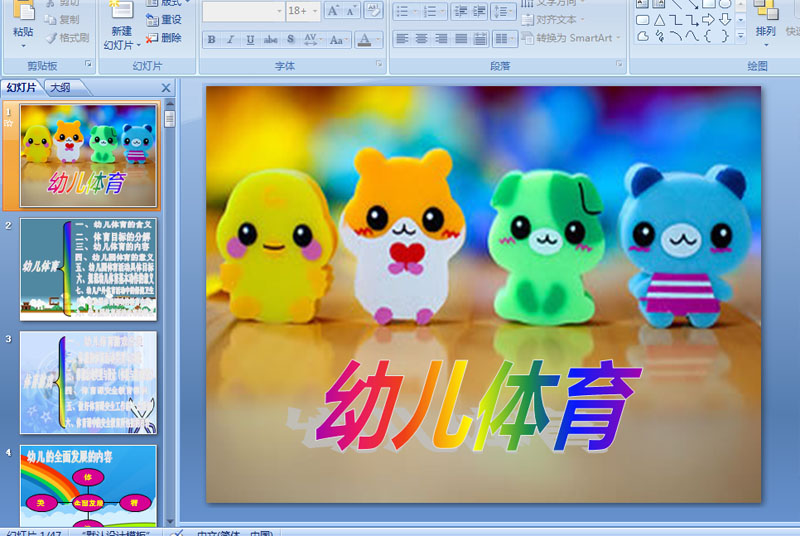Select the elbow arrow connector shape
Viewport: 800px width, 536px height.
coord(692,20)
